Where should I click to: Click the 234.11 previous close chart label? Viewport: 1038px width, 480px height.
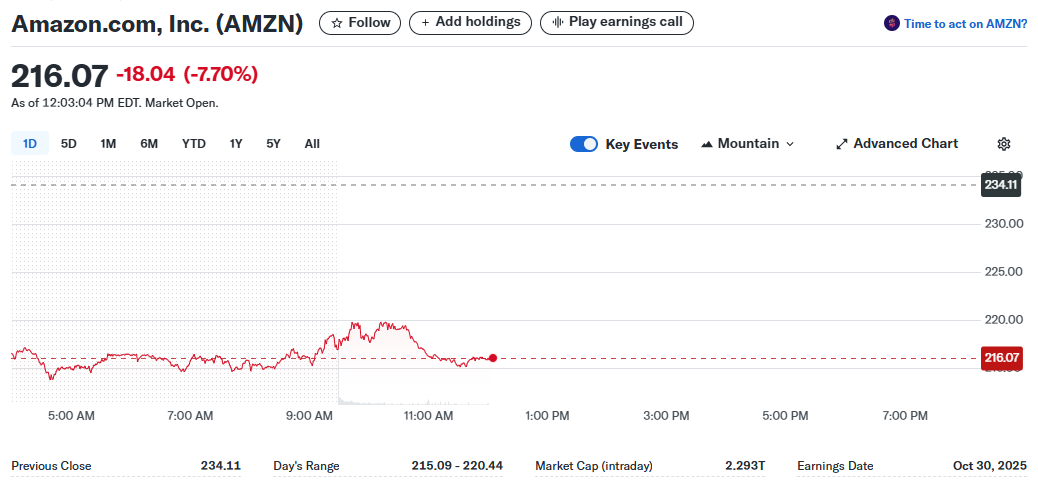(1000, 185)
